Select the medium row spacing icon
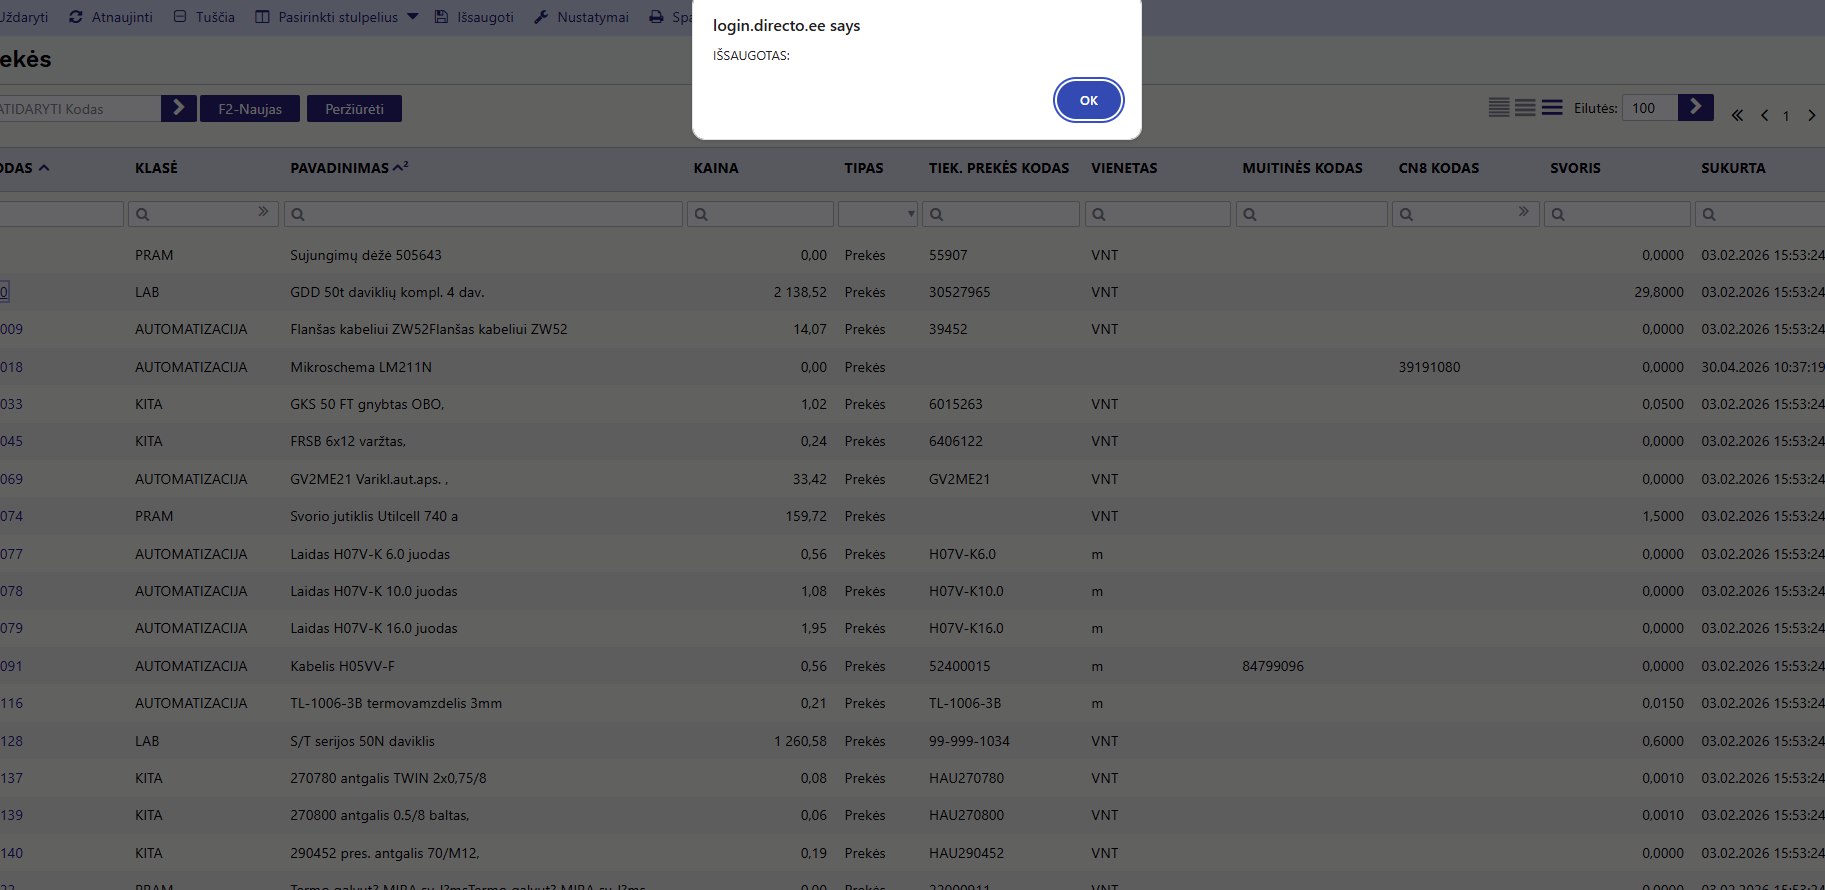The width and height of the screenshot is (1825, 890). [x=1525, y=108]
